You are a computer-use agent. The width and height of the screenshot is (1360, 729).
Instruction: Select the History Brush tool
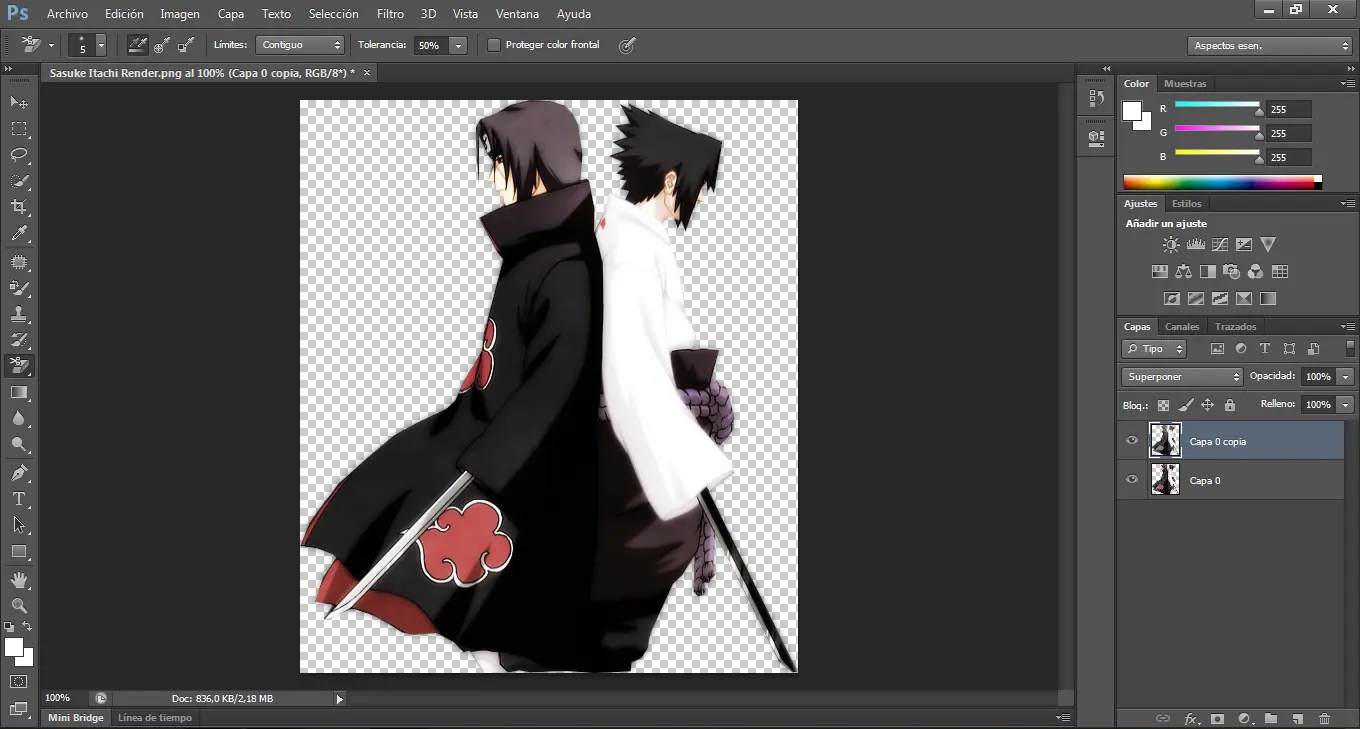(x=19, y=340)
